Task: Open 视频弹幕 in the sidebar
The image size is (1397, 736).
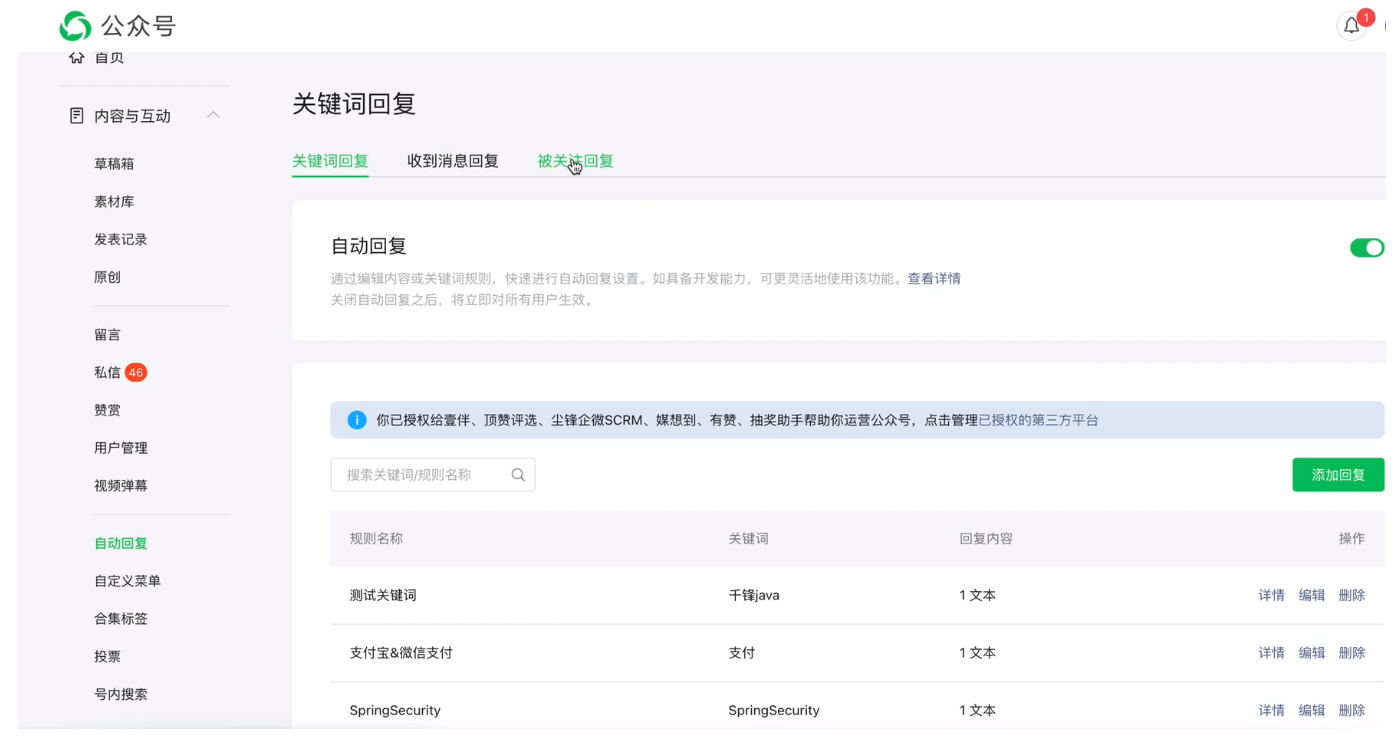Action: tap(121, 486)
